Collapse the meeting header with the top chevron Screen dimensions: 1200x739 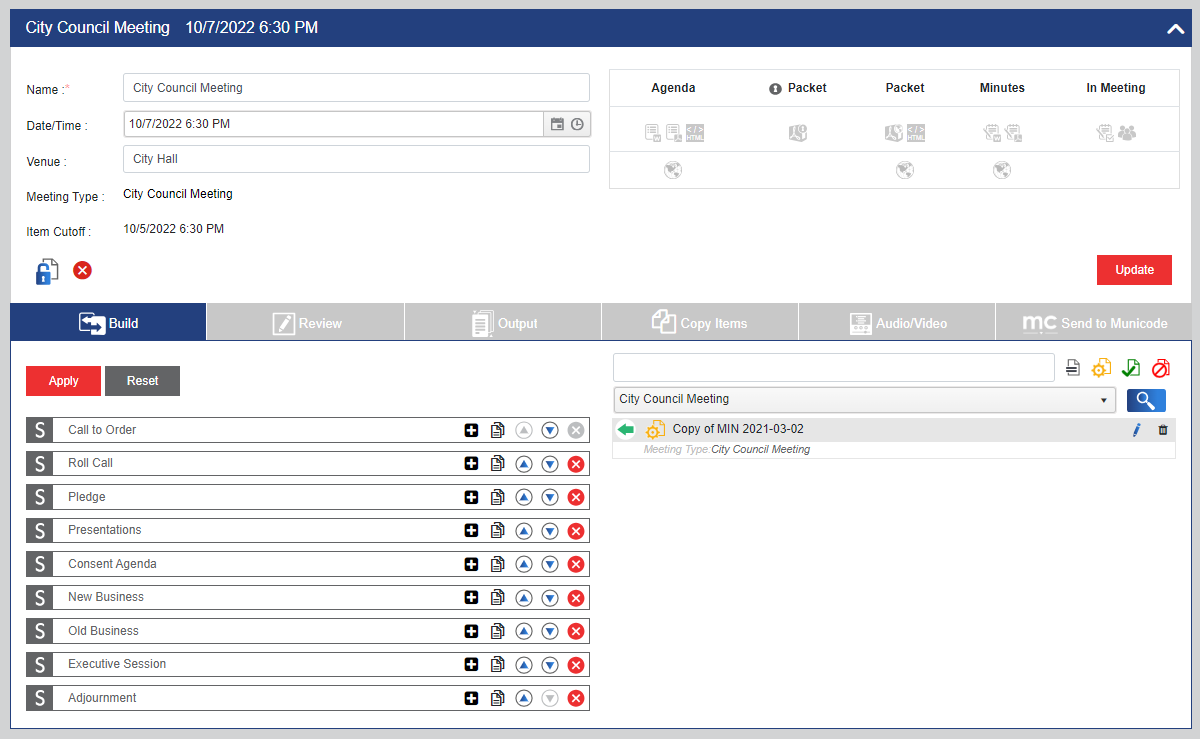click(1175, 29)
